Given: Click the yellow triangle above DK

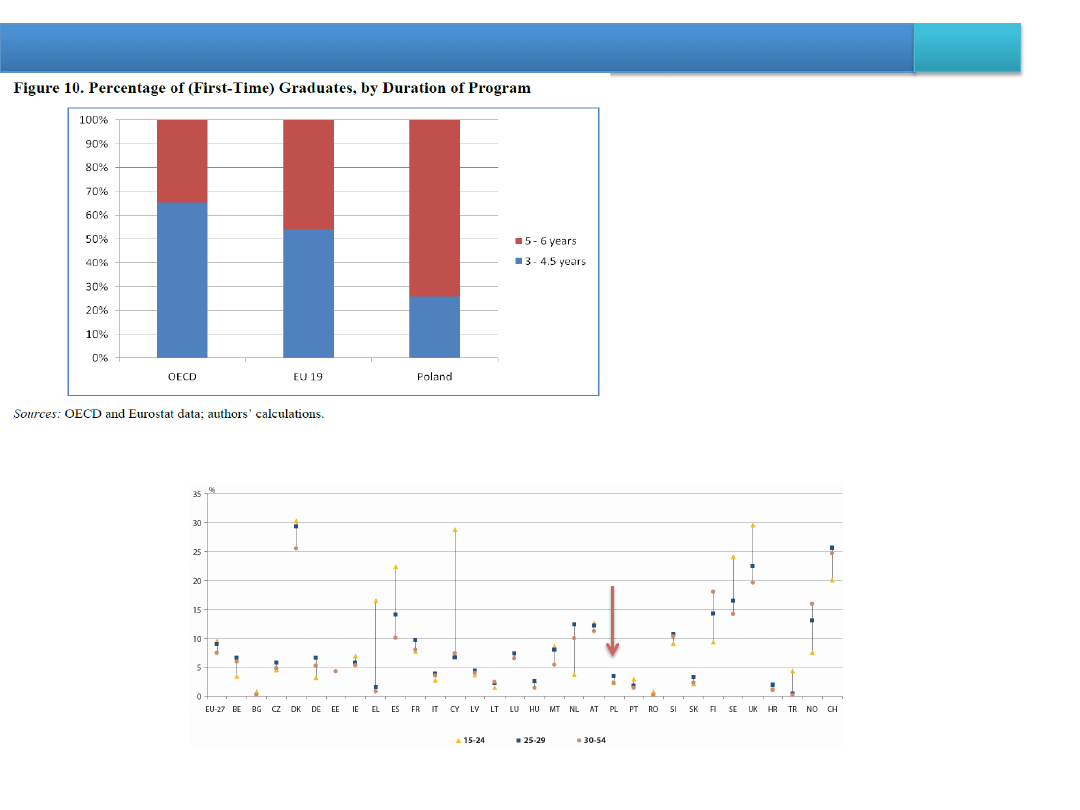Looking at the screenshot, I should pyautogui.click(x=296, y=521).
